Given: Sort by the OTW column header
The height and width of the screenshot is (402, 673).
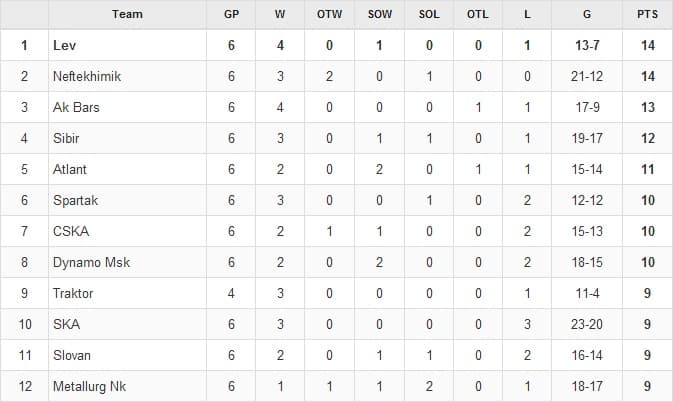Looking at the screenshot, I should coord(328,14).
